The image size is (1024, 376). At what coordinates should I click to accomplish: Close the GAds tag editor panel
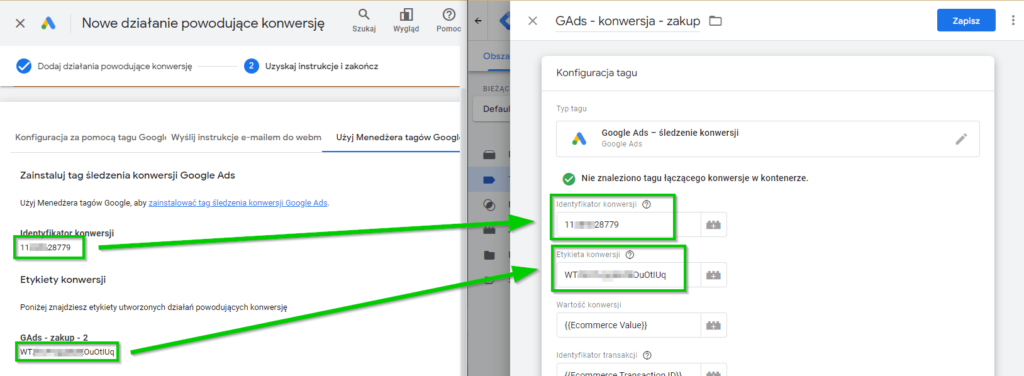coord(532,21)
